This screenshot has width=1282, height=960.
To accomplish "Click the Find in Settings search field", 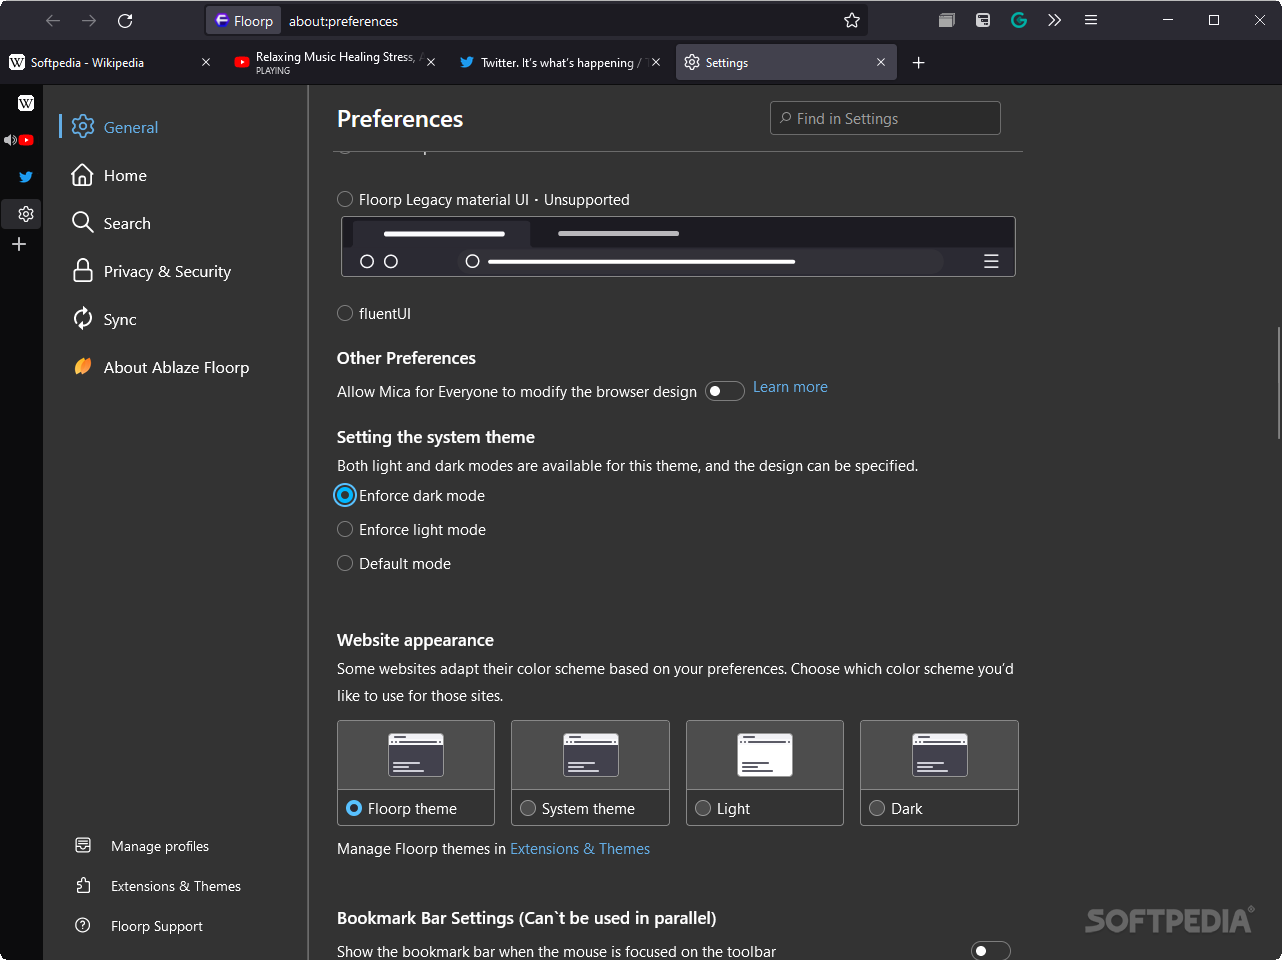I will (x=885, y=118).
